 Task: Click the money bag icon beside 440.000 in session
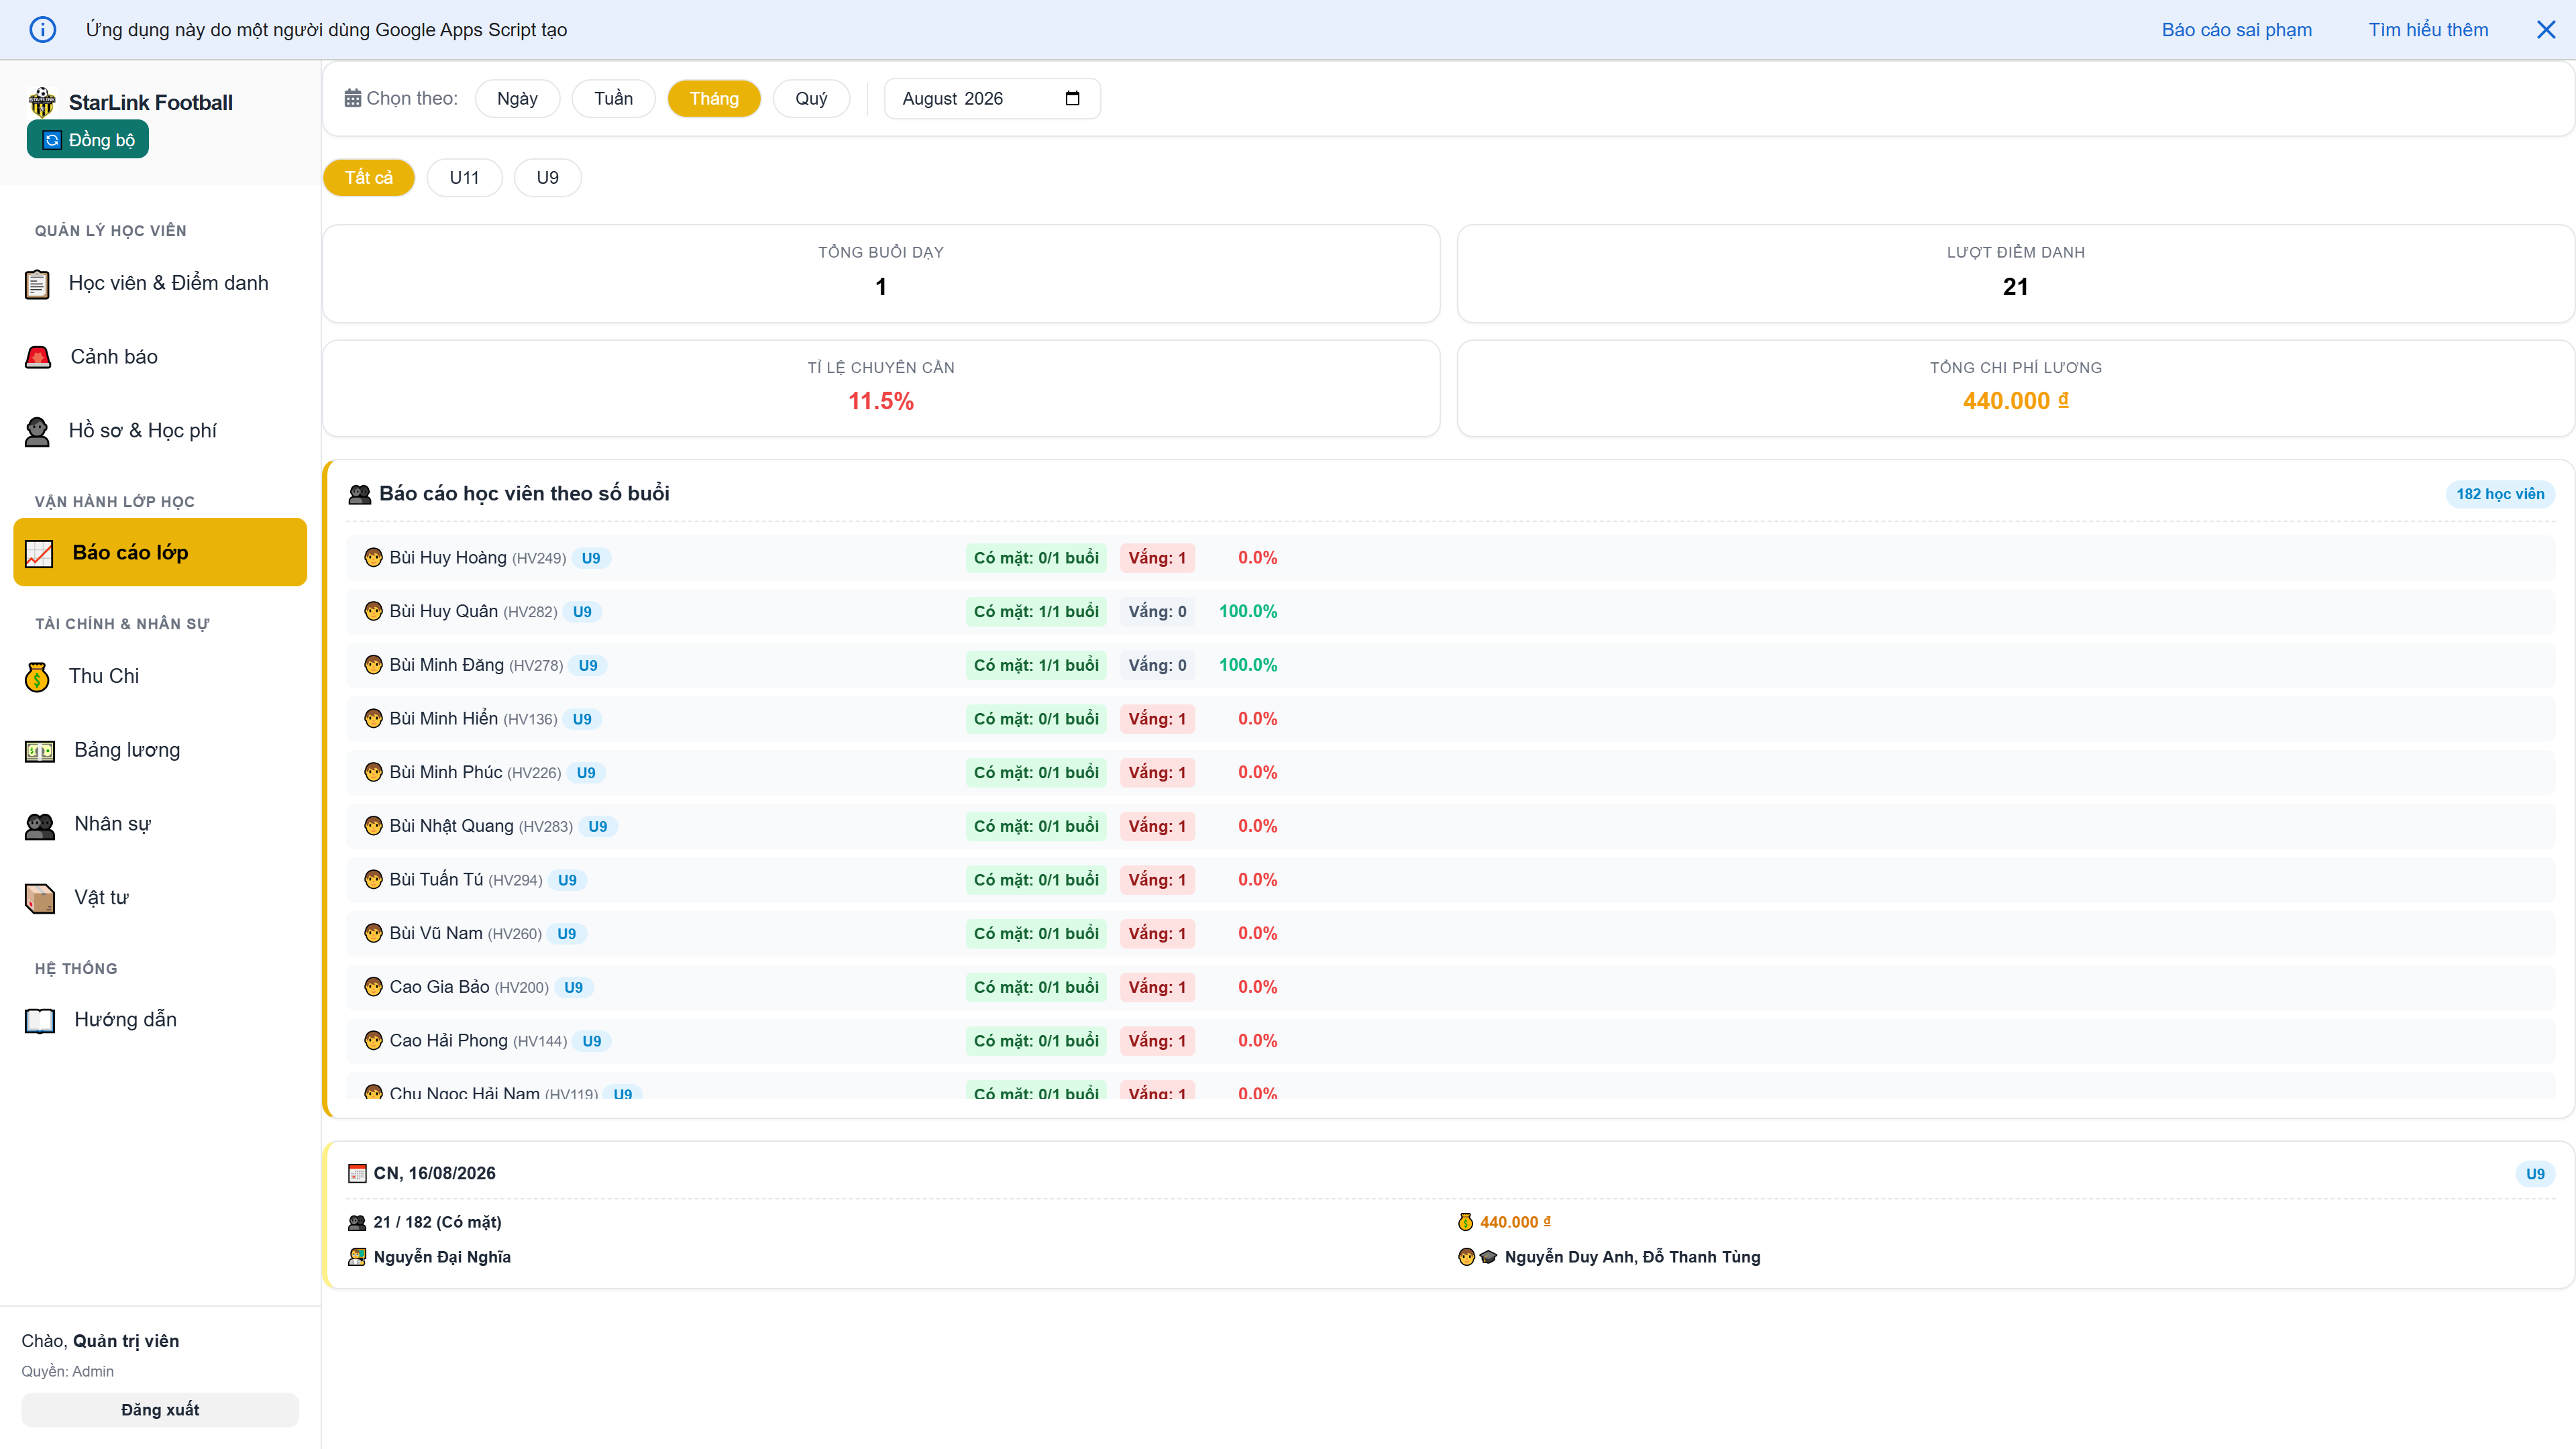[x=1465, y=1222]
